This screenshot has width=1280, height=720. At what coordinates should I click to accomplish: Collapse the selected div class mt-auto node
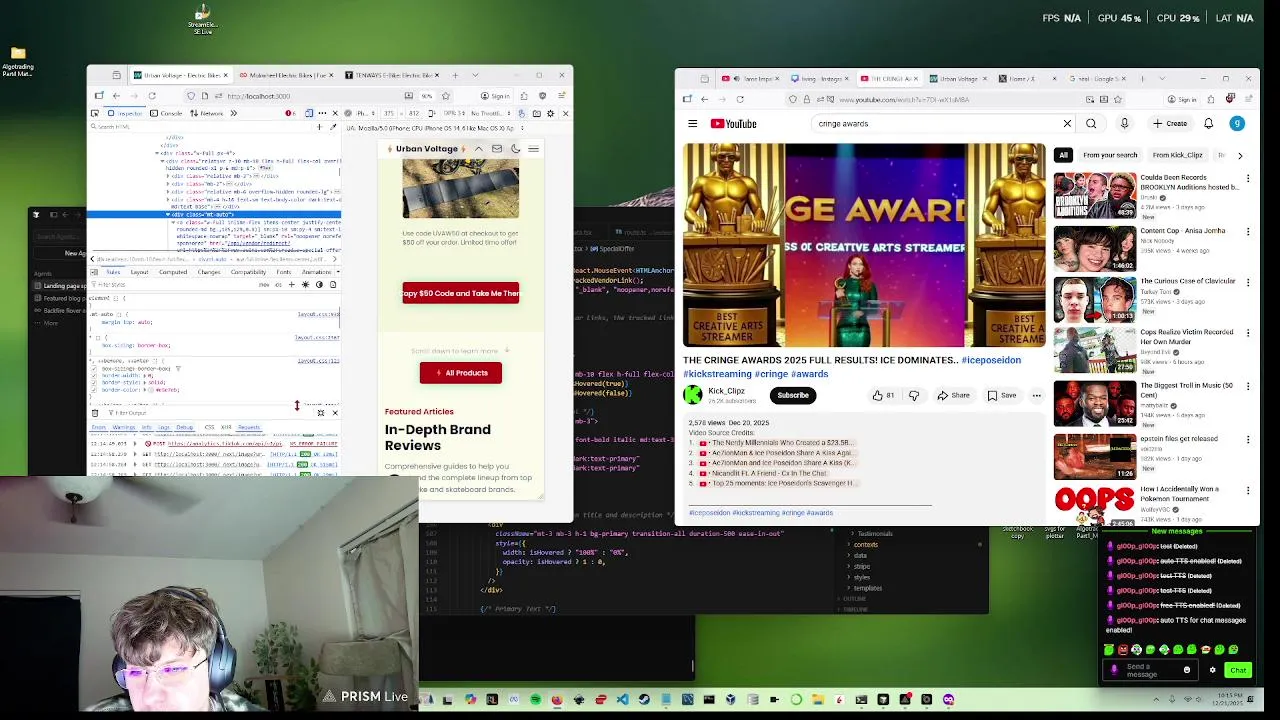pyautogui.click(x=168, y=214)
